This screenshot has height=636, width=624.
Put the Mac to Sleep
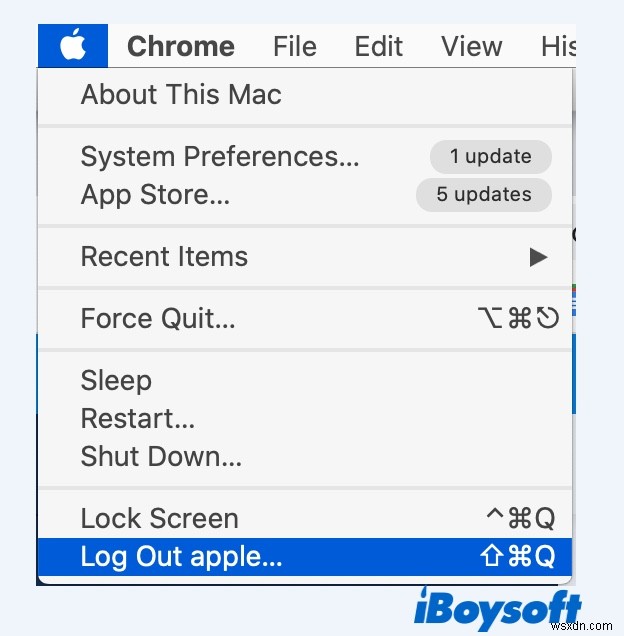[116, 381]
